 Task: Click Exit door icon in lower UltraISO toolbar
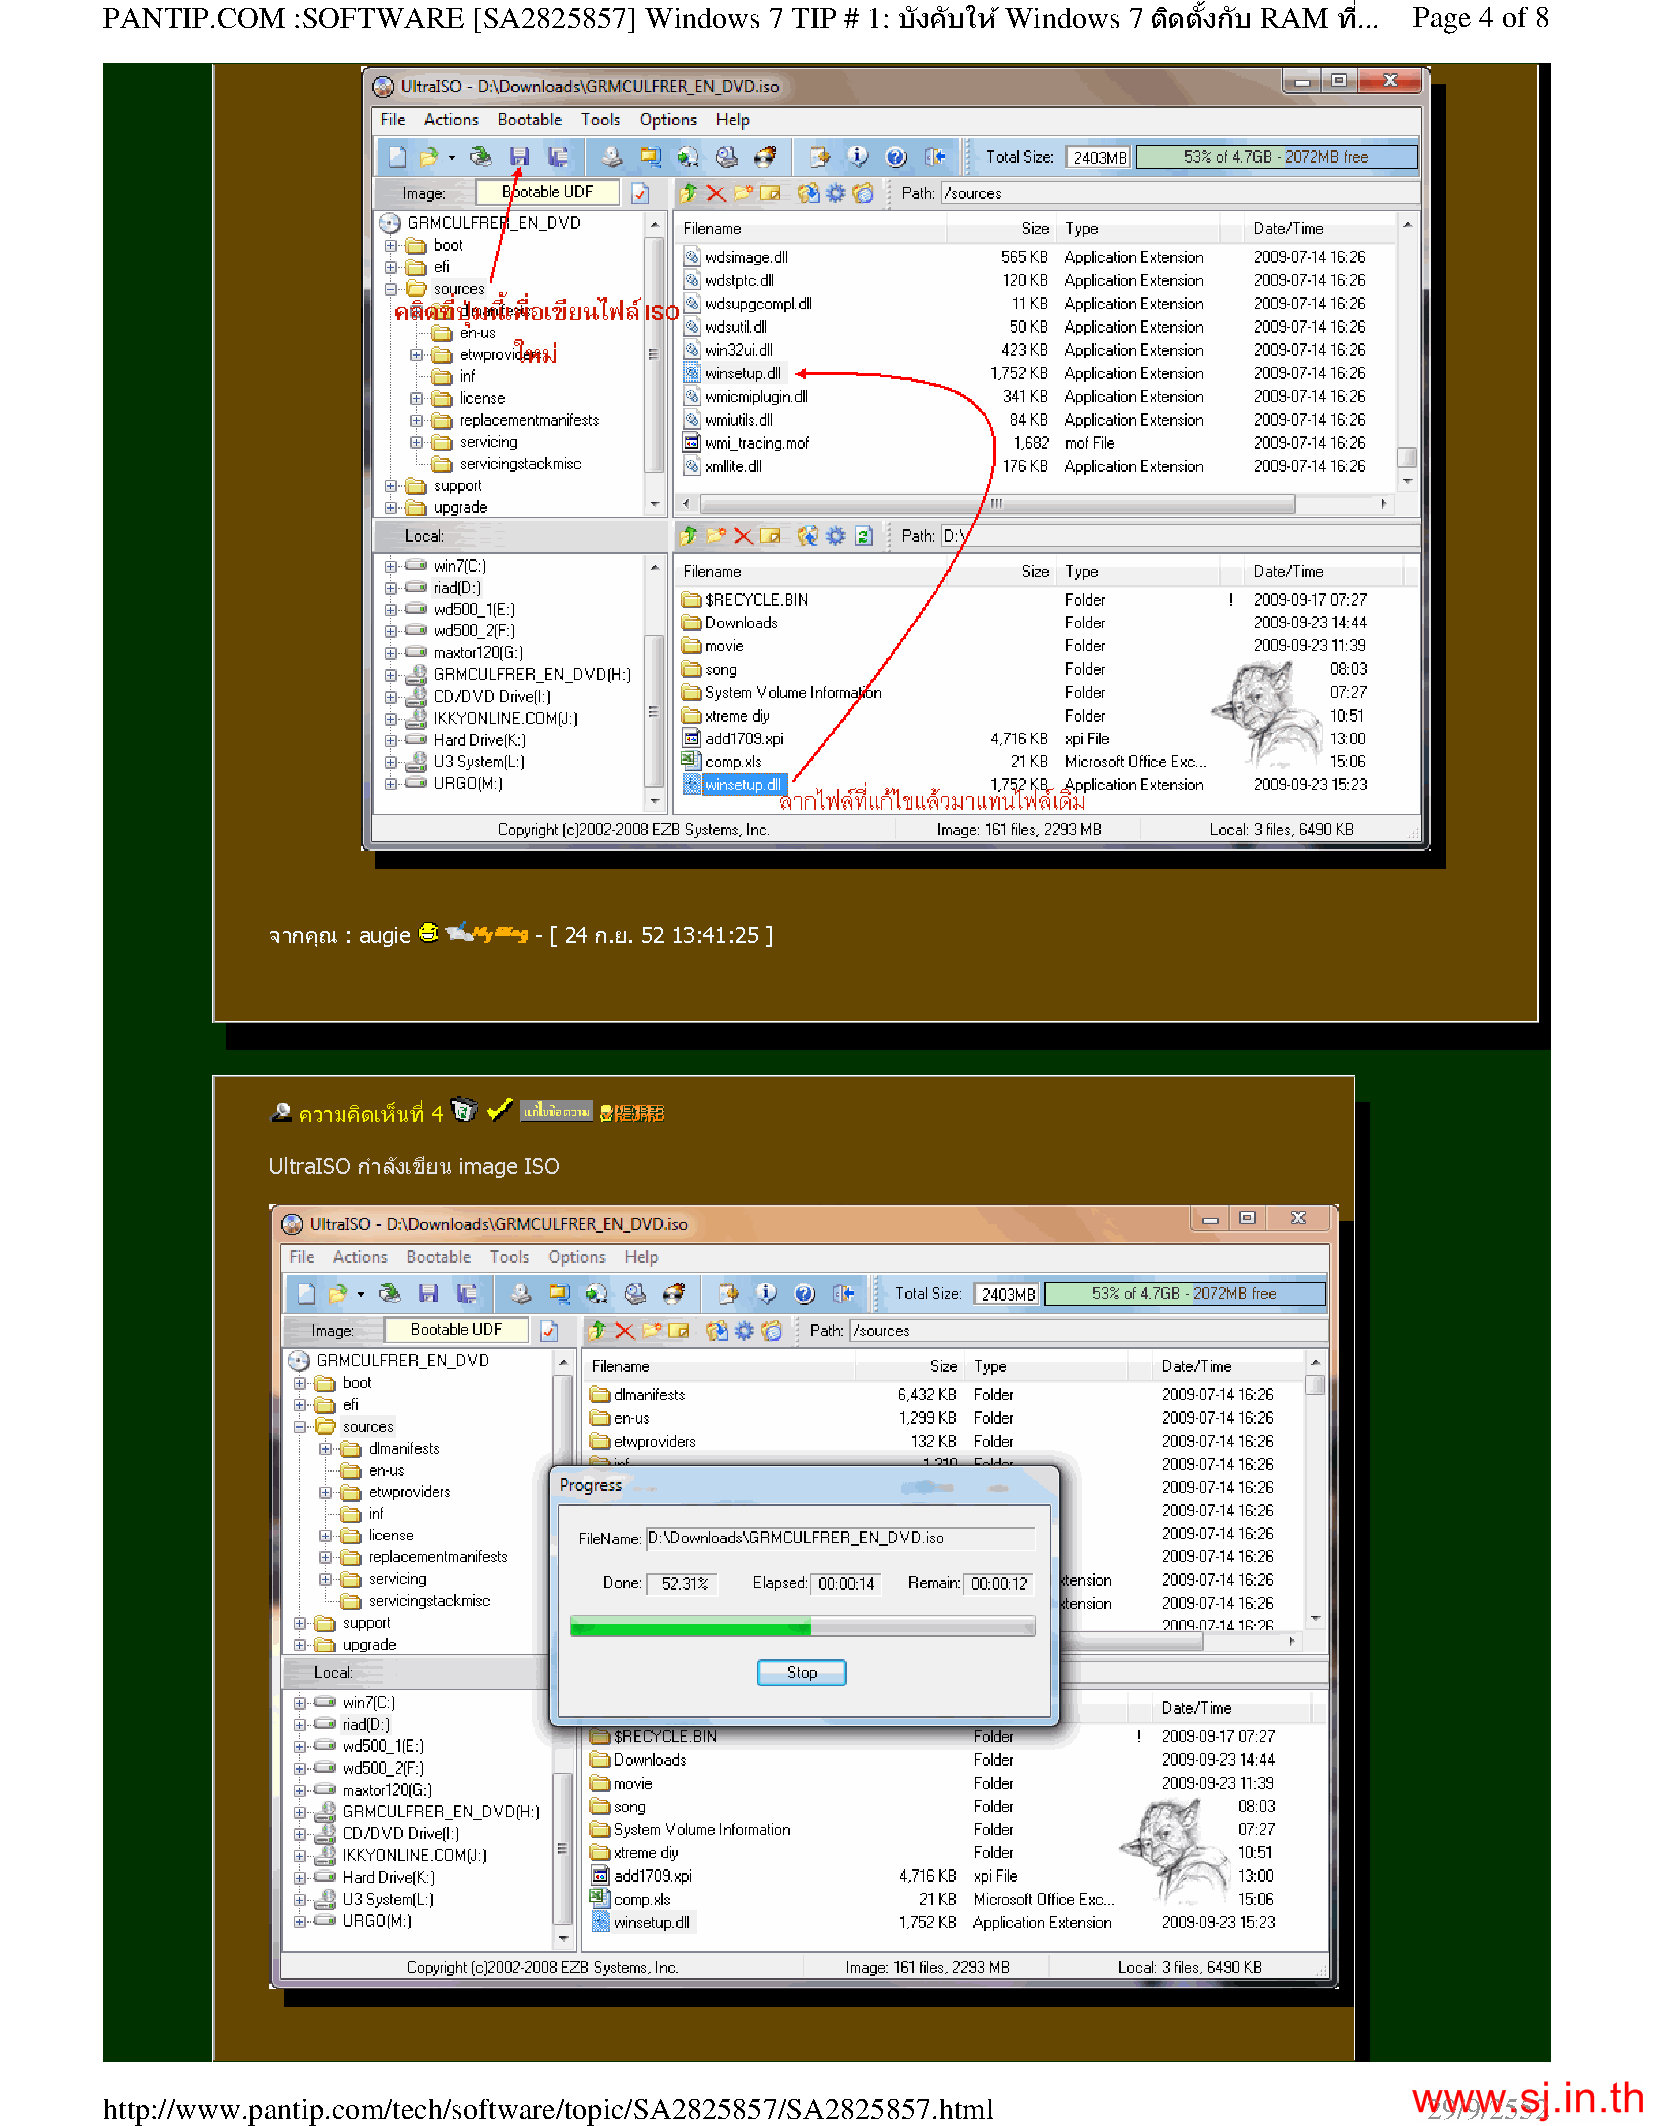[x=844, y=1294]
